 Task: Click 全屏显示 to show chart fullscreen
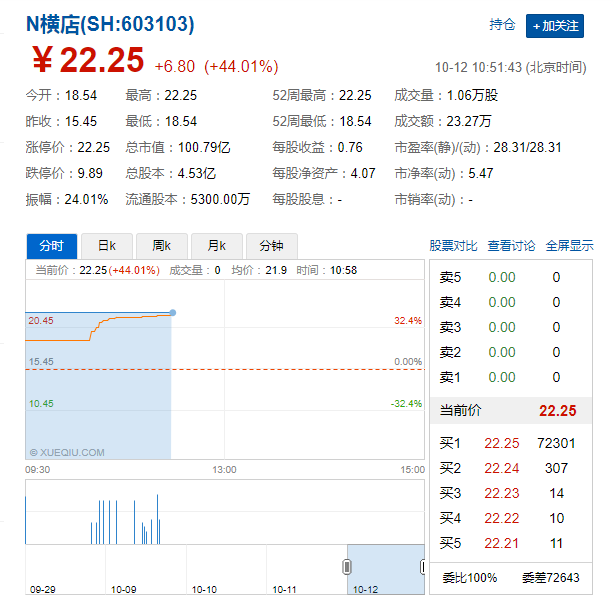[570, 246]
